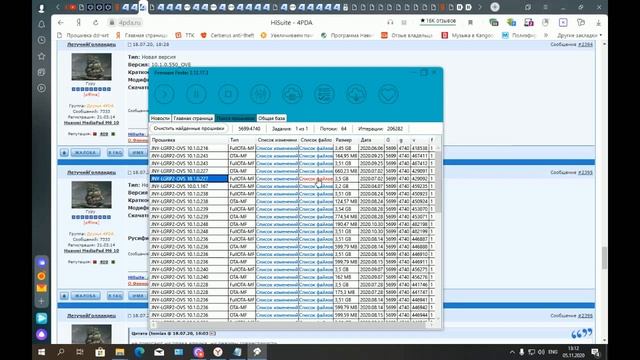This screenshot has width=640, height=360.
Task: Open TTK bookmark
Action: coord(185,36)
